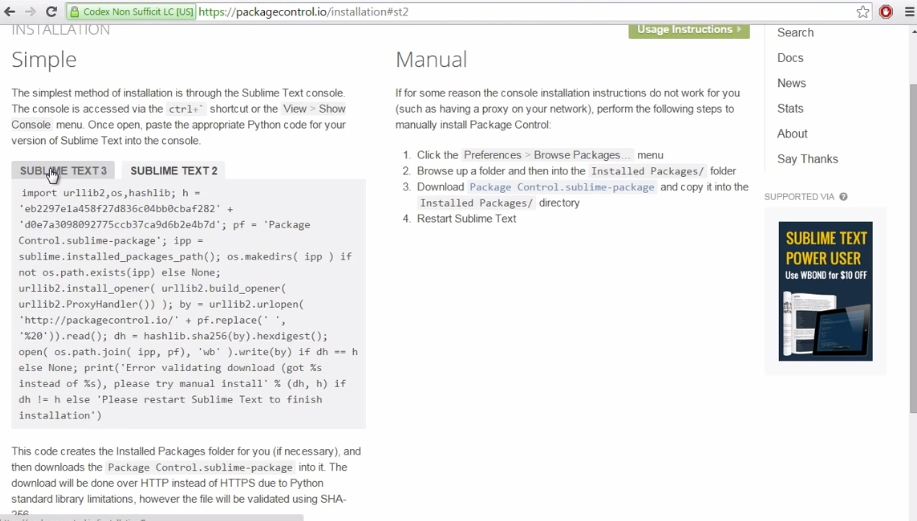917x521 pixels.
Task: Click the question mark next to Supported Via
Action: coord(843,196)
